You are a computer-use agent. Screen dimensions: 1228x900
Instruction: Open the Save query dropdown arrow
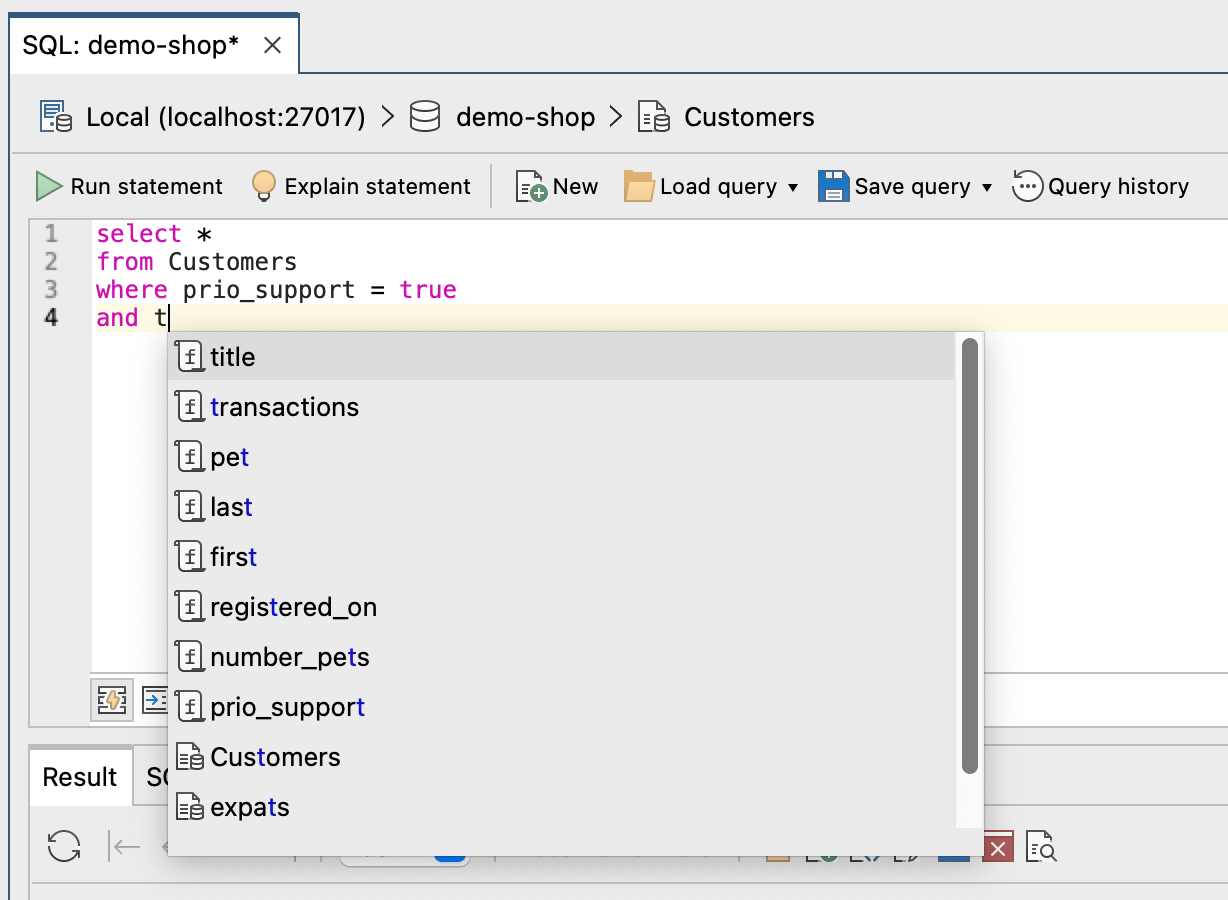tap(987, 188)
